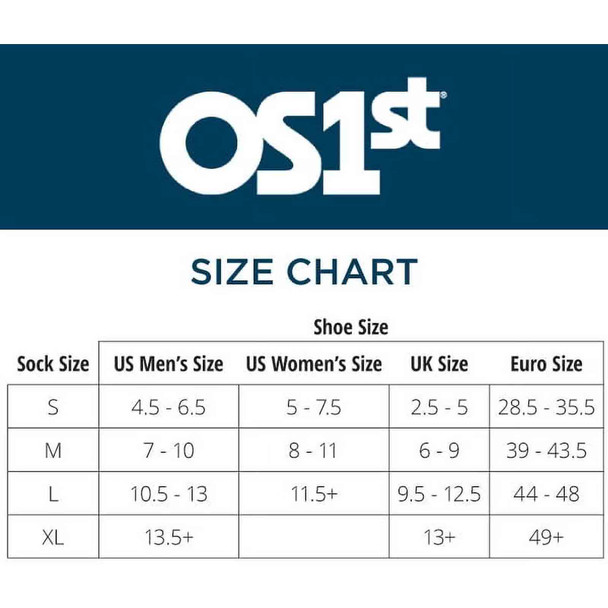Click the 11.5+ women's size cell
Screen dimensions: 608x608
[314, 494]
